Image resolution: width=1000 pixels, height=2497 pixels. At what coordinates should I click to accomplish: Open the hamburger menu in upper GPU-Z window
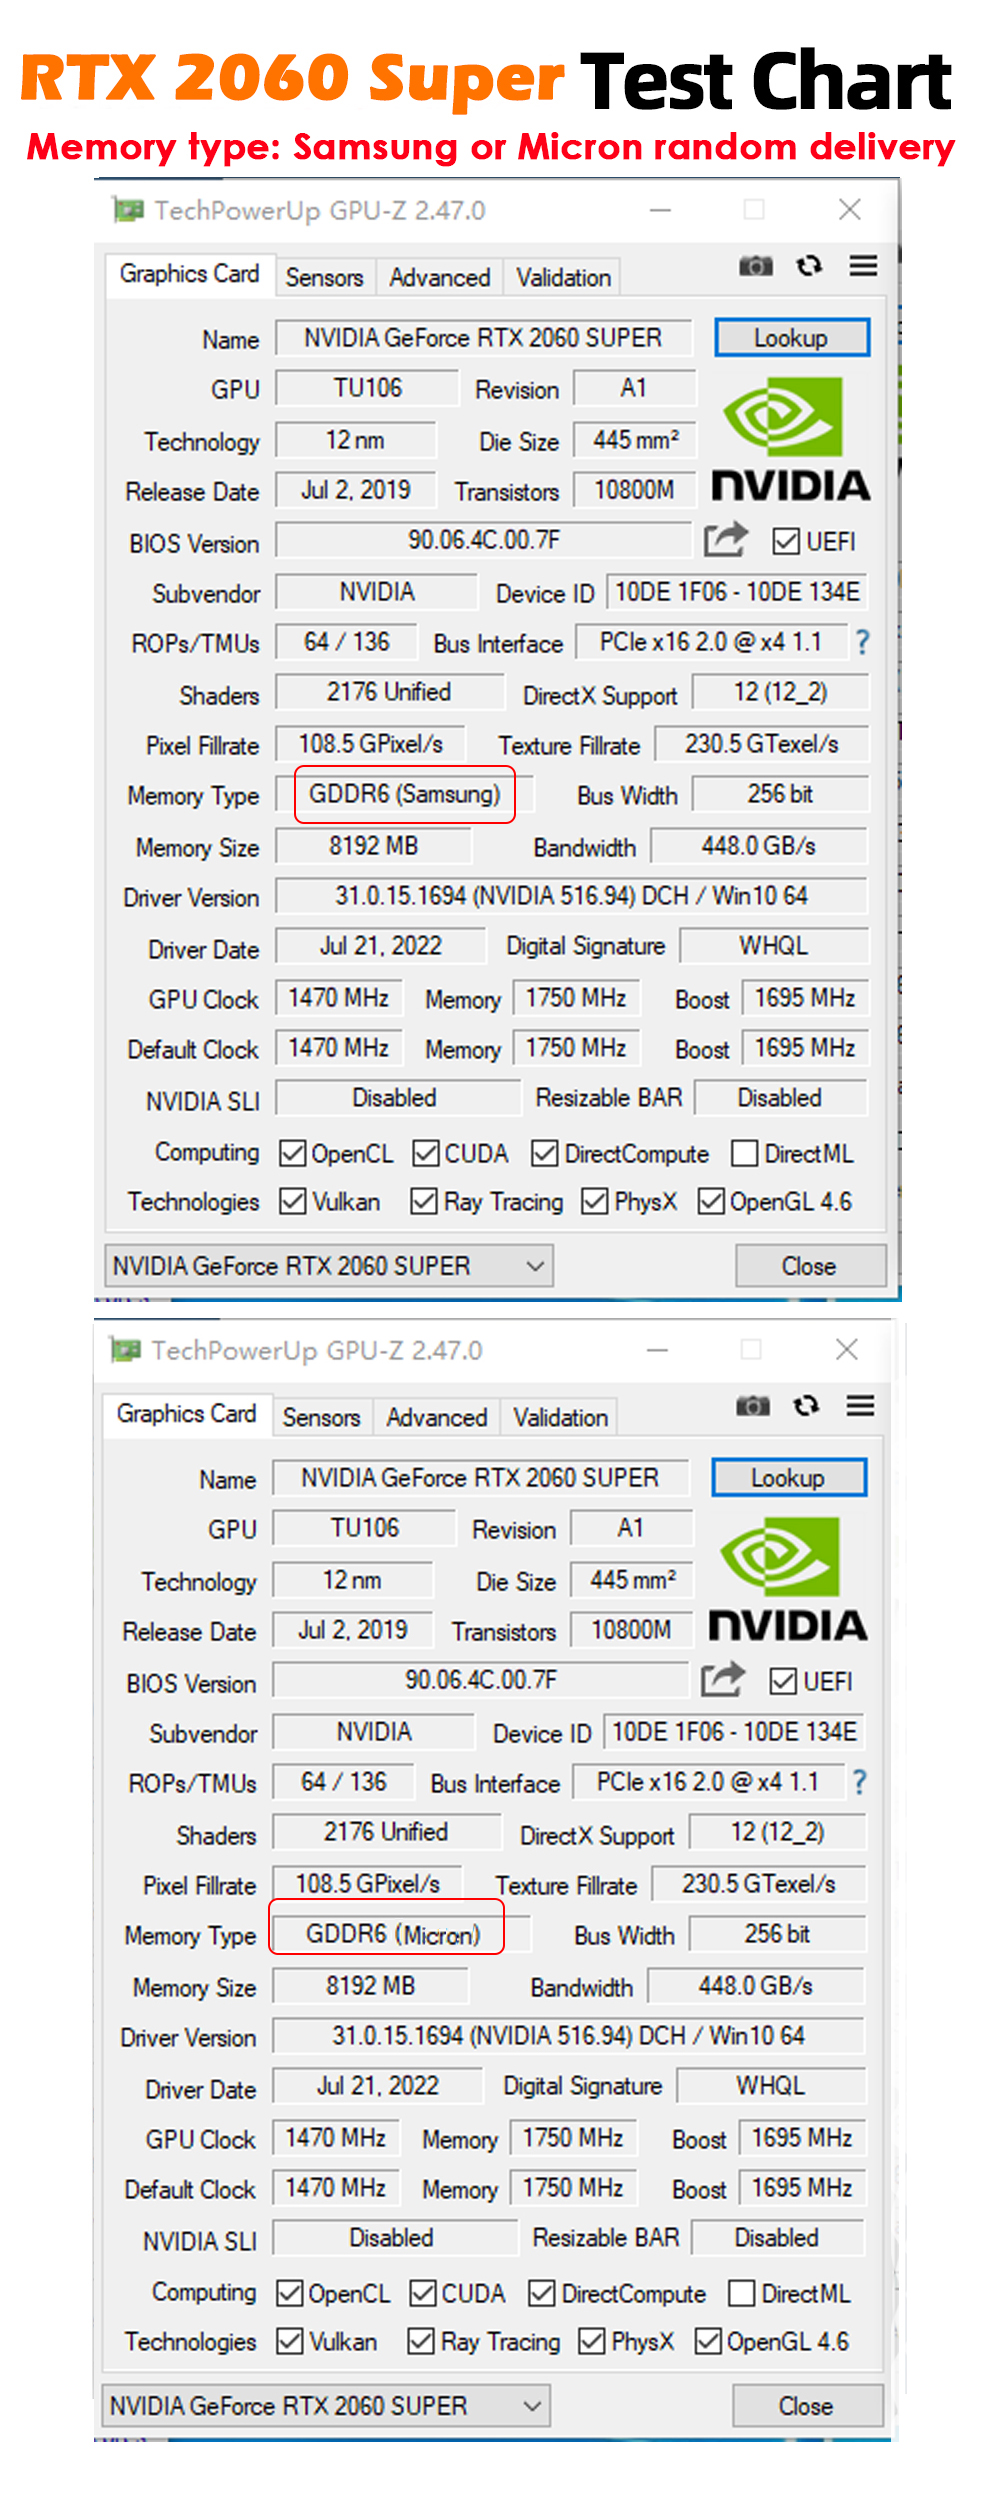pyautogui.click(x=863, y=266)
